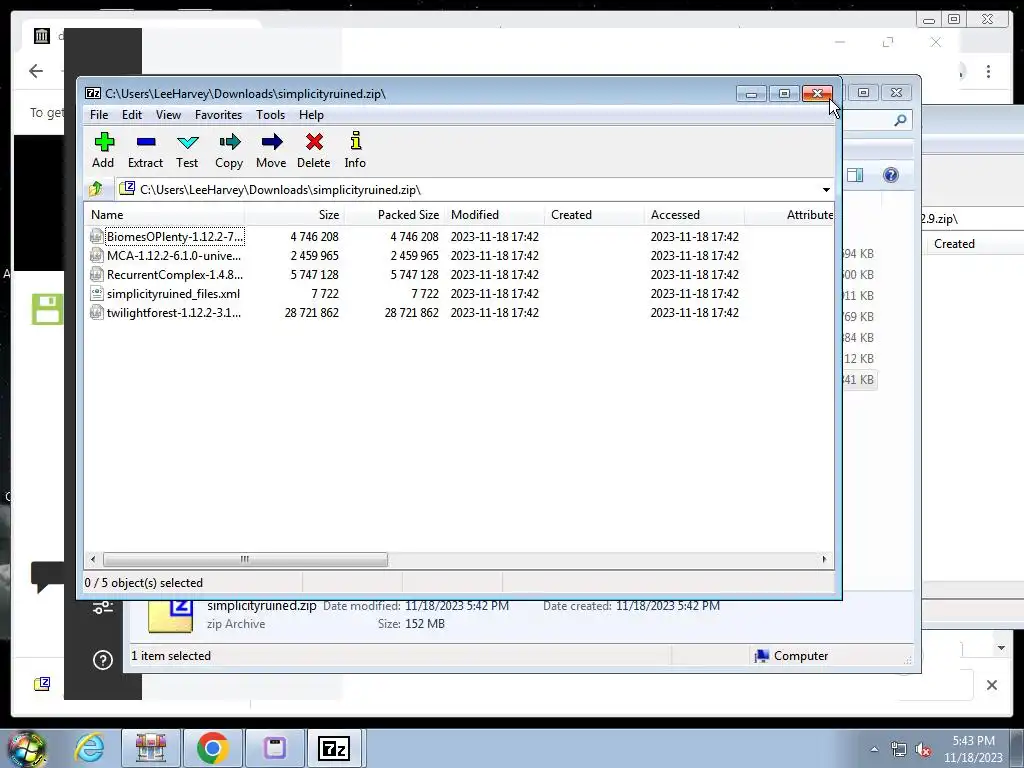Open the File menu
The width and height of the screenshot is (1024, 768).
[99, 115]
